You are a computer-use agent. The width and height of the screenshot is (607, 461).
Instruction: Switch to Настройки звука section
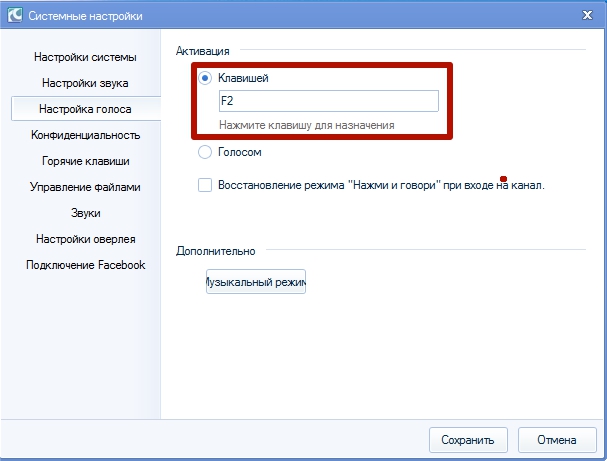[x=85, y=83]
